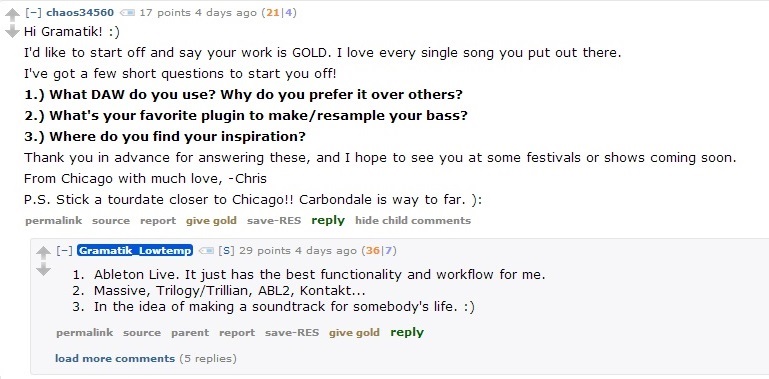Collapse Gramatik_Lowtemp's reply with [–]

[64, 251]
